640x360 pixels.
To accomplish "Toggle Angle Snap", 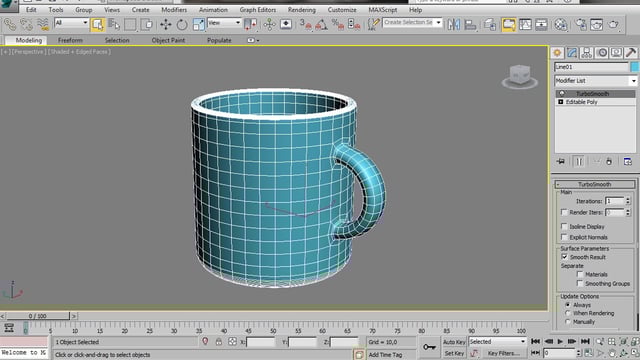I will point(322,24).
